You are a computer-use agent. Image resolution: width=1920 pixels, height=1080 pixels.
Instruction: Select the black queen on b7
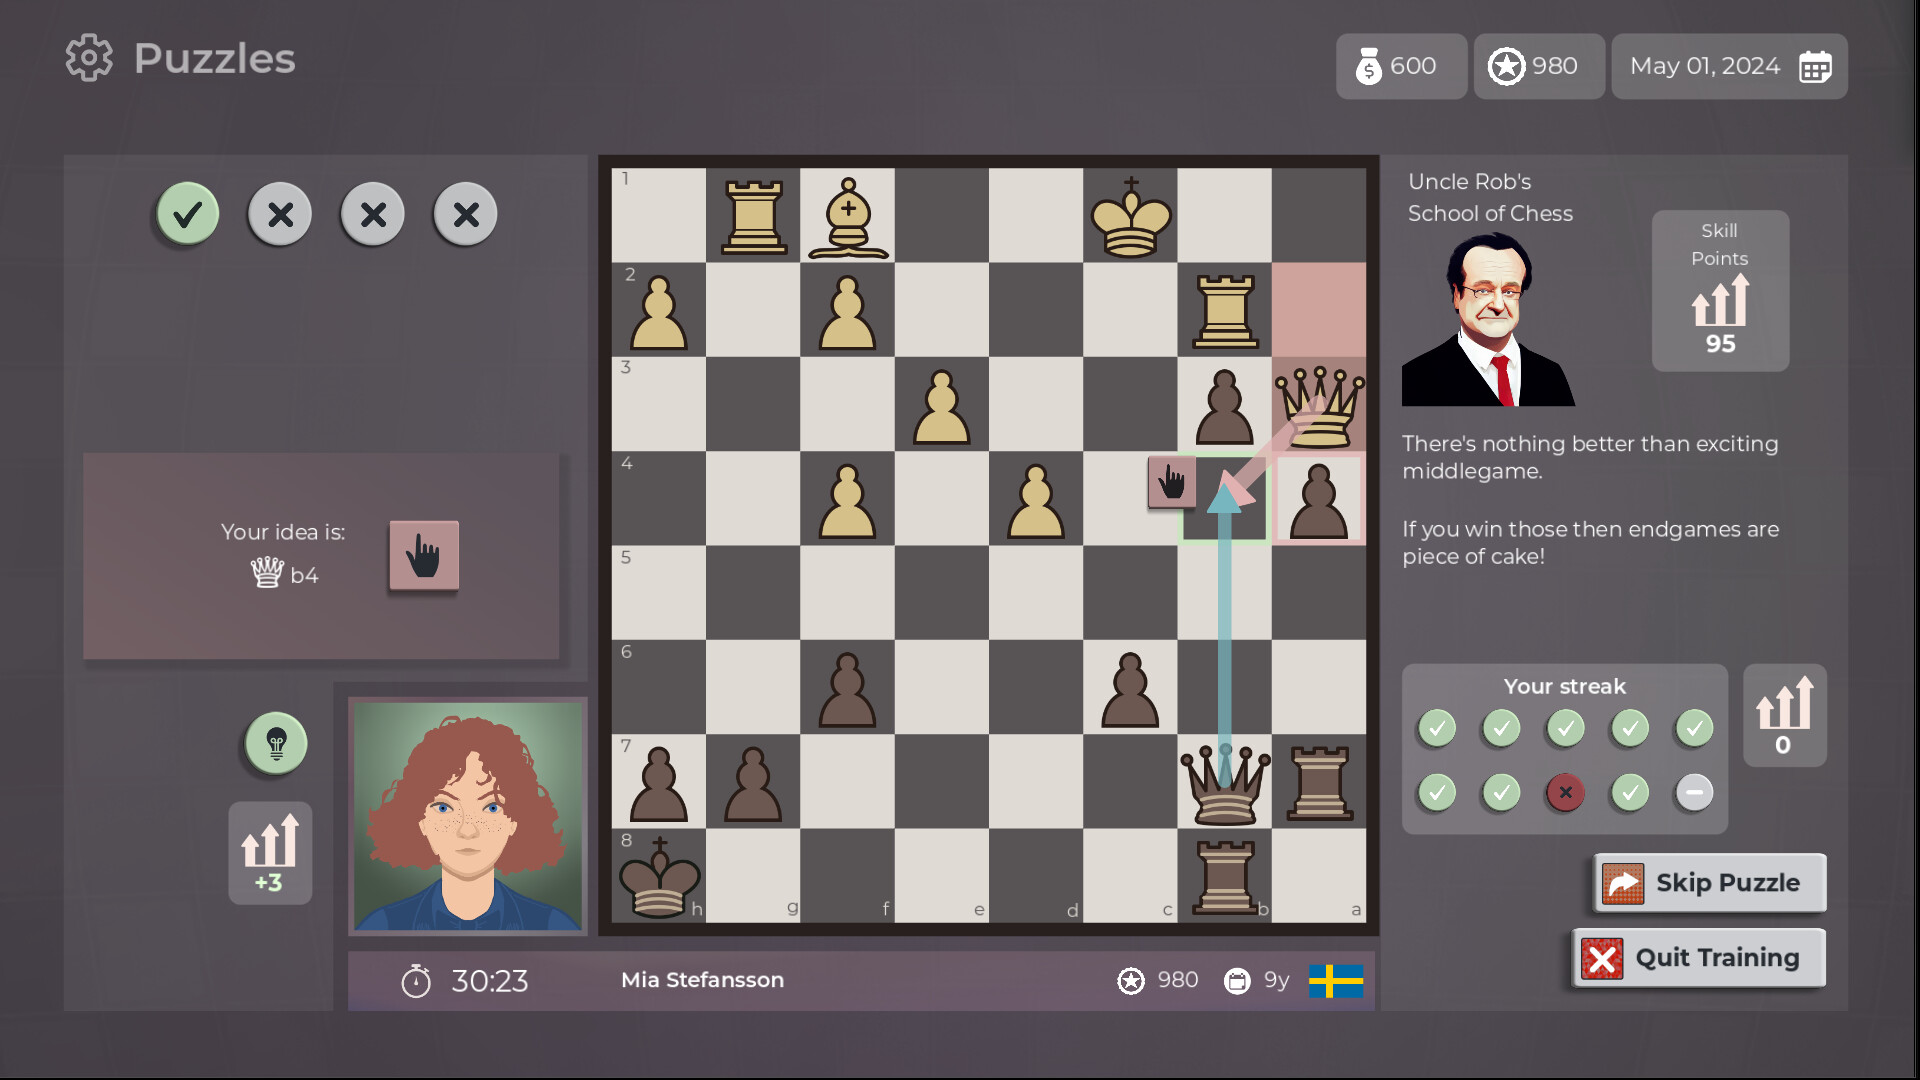click(x=1224, y=785)
